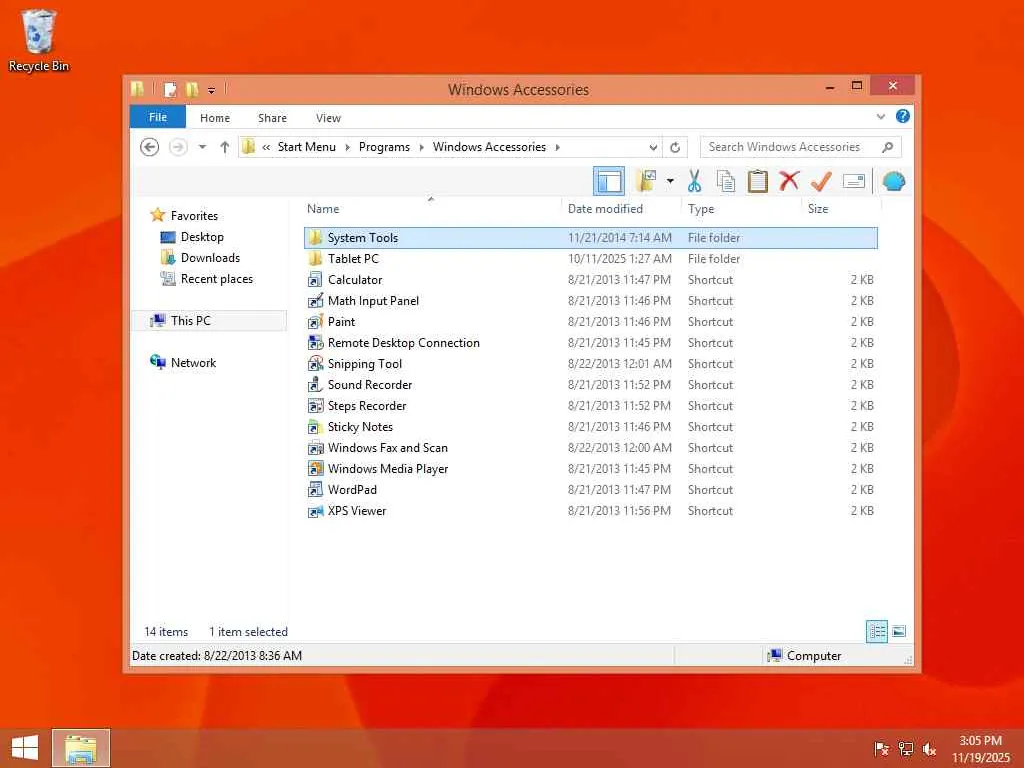Image resolution: width=1024 pixels, height=768 pixels.
Task: Go back with the Back arrow
Action: 150,147
